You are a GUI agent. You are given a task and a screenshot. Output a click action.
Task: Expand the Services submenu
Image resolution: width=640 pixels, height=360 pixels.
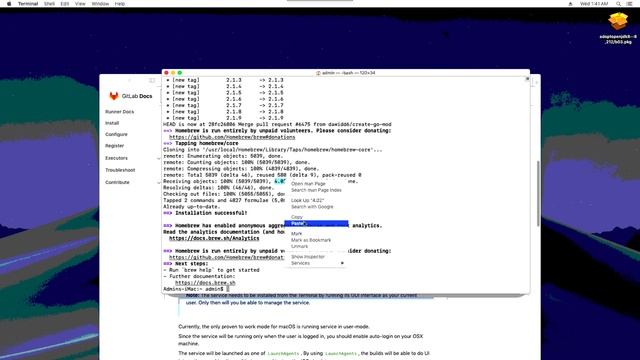pyautogui.click(x=316, y=263)
